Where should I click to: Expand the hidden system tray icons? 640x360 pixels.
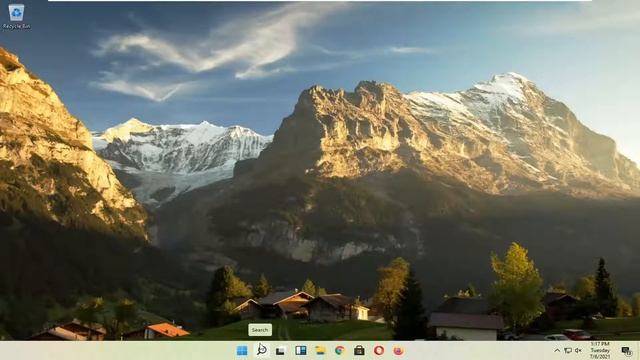(557, 351)
